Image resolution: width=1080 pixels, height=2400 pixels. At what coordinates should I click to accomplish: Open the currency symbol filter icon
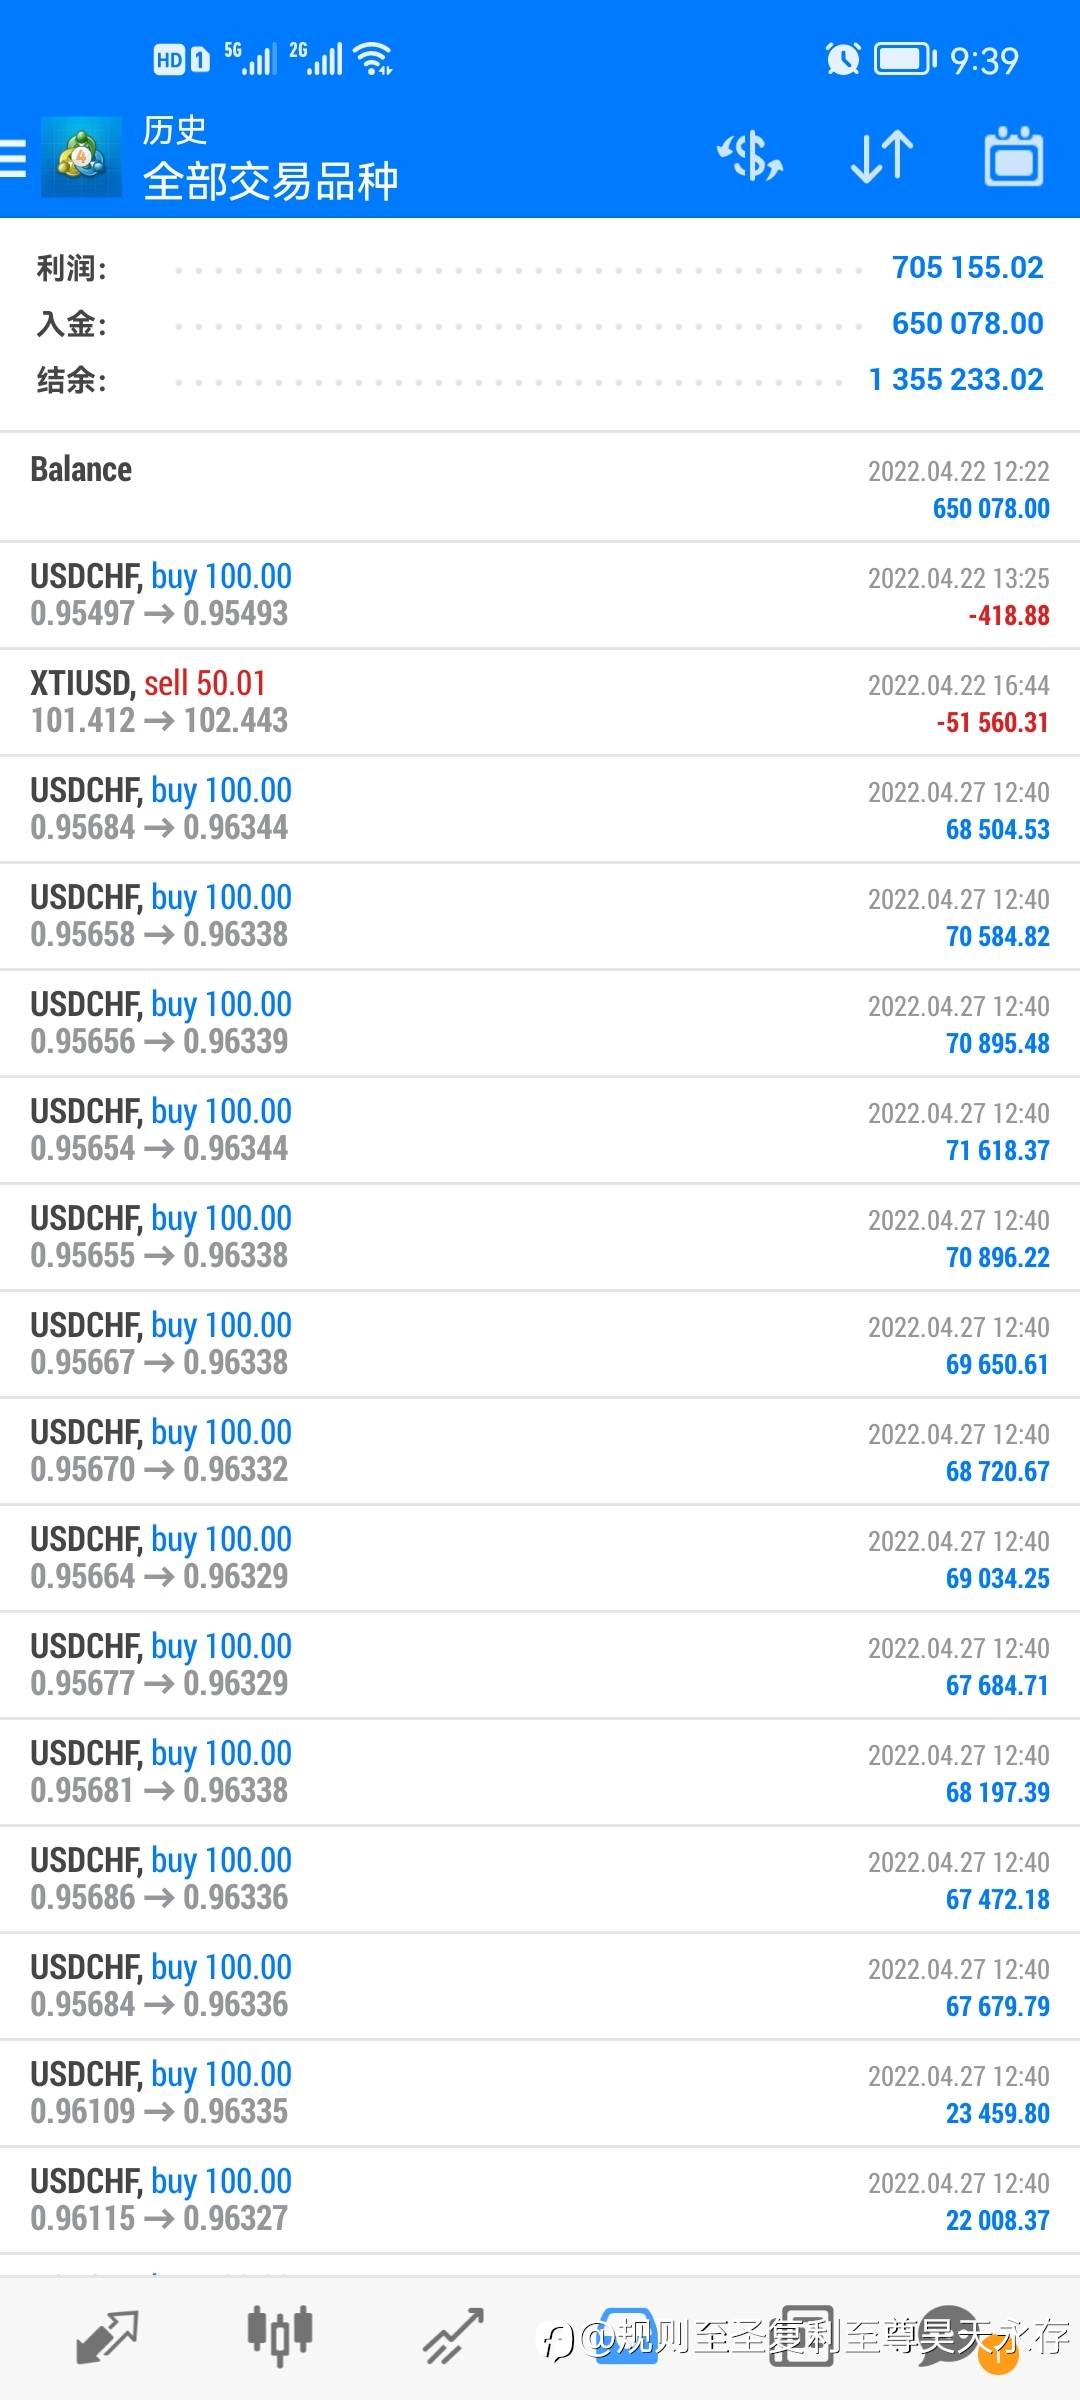coord(749,157)
